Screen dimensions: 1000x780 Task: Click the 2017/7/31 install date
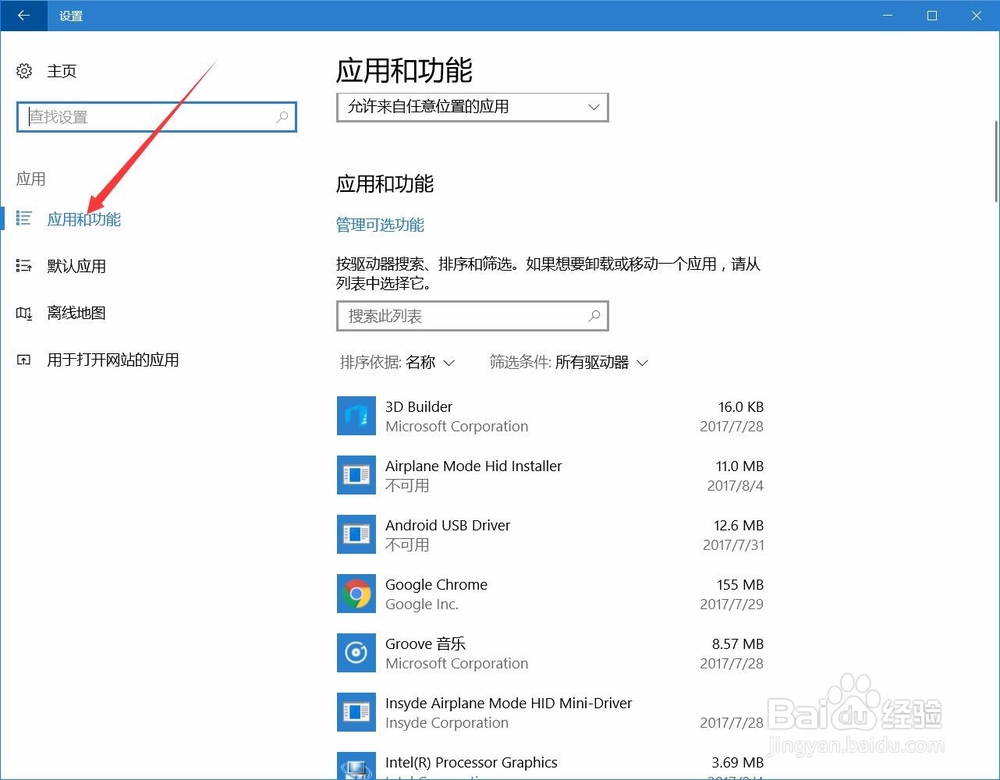[x=733, y=545]
